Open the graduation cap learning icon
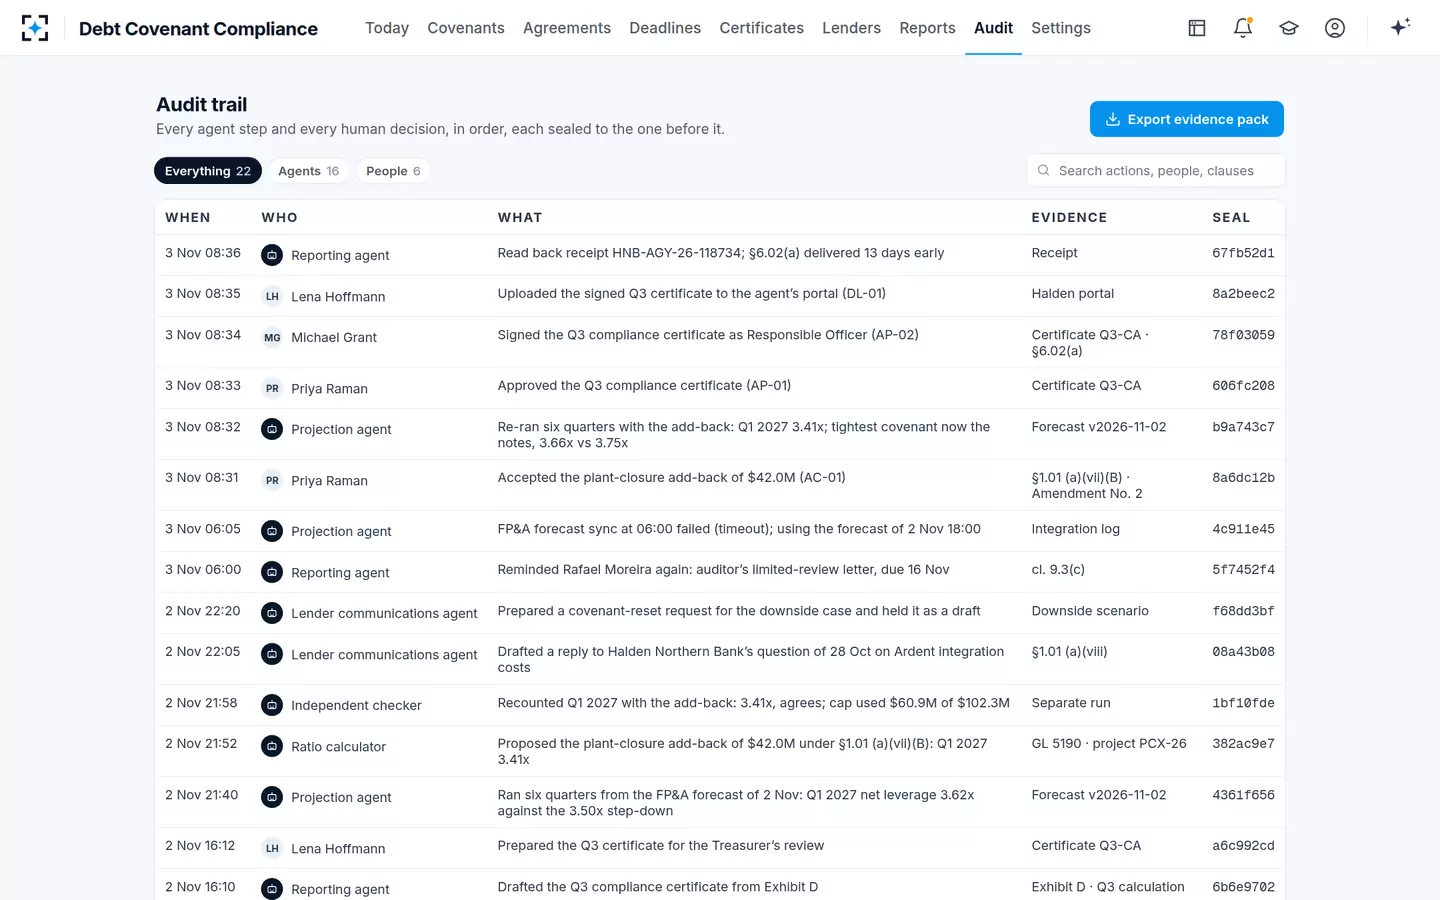 click(x=1289, y=28)
